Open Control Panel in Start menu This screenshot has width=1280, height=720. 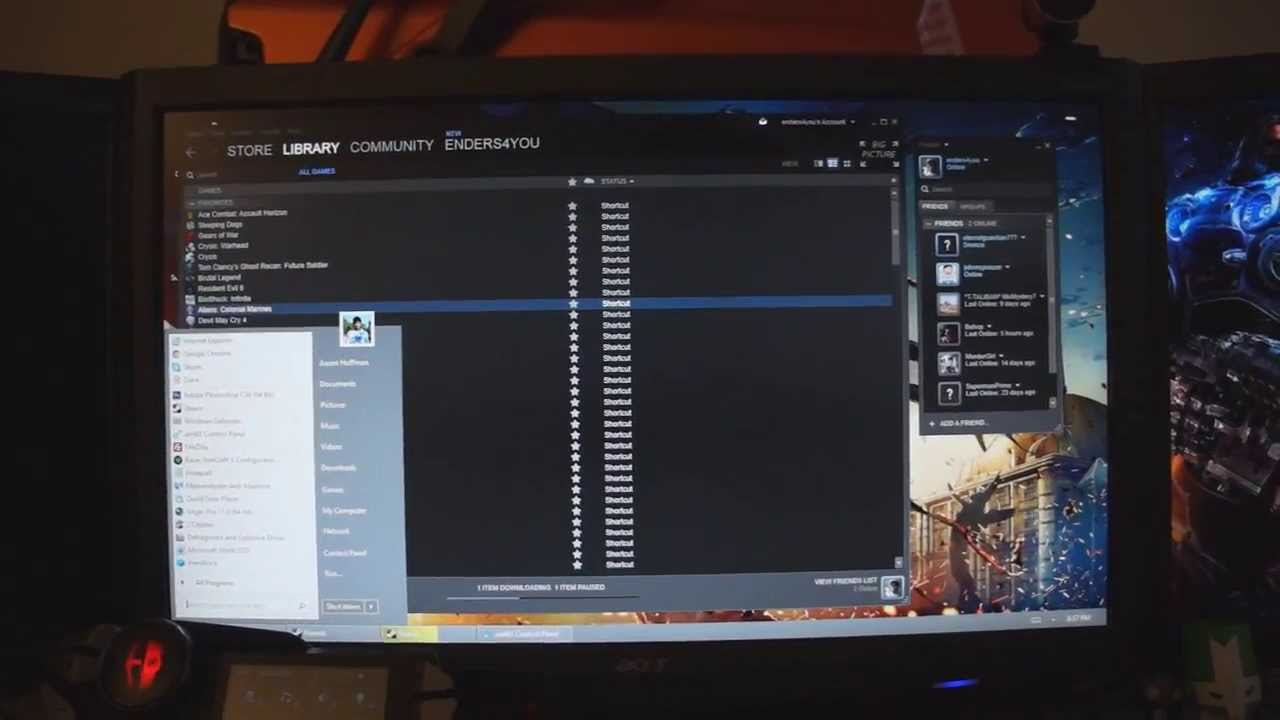tap(344, 553)
